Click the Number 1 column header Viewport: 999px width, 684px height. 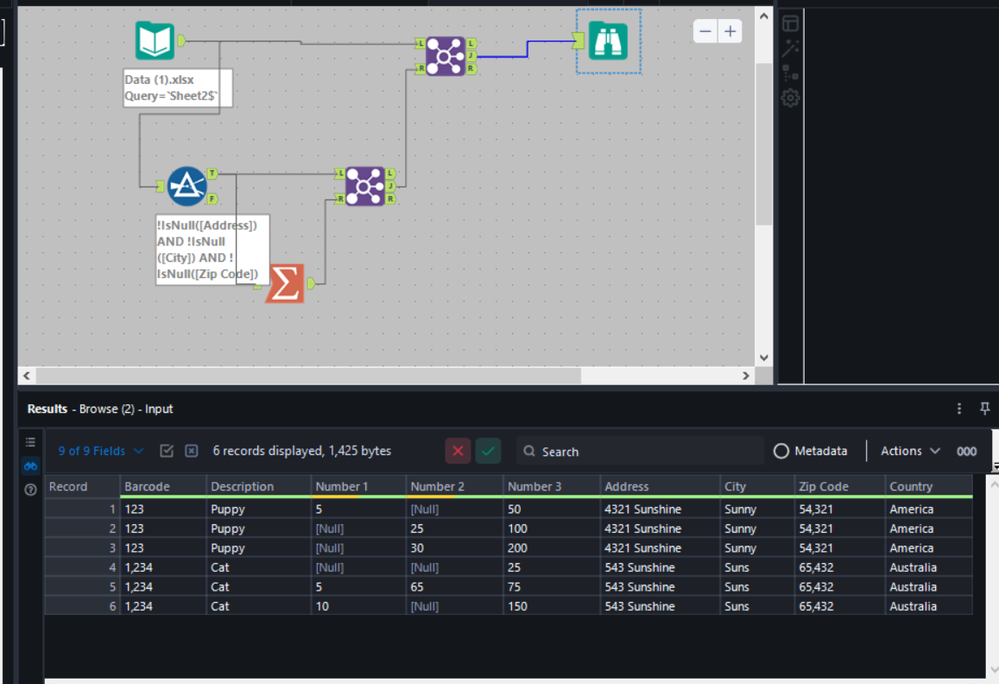[359, 487]
